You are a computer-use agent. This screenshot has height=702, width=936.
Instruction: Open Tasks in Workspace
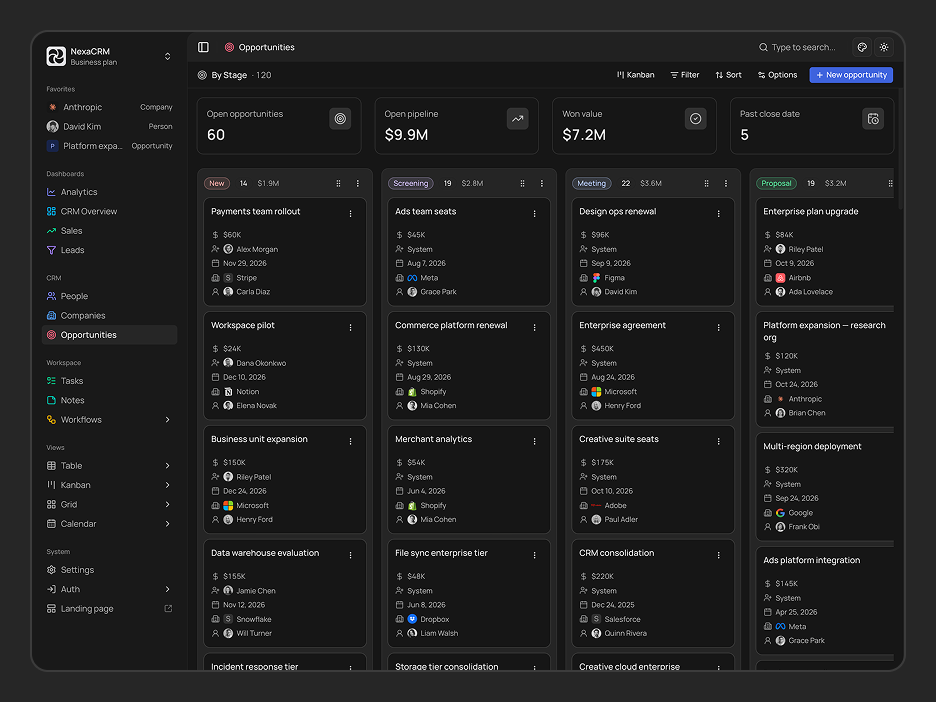(x=109, y=381)
